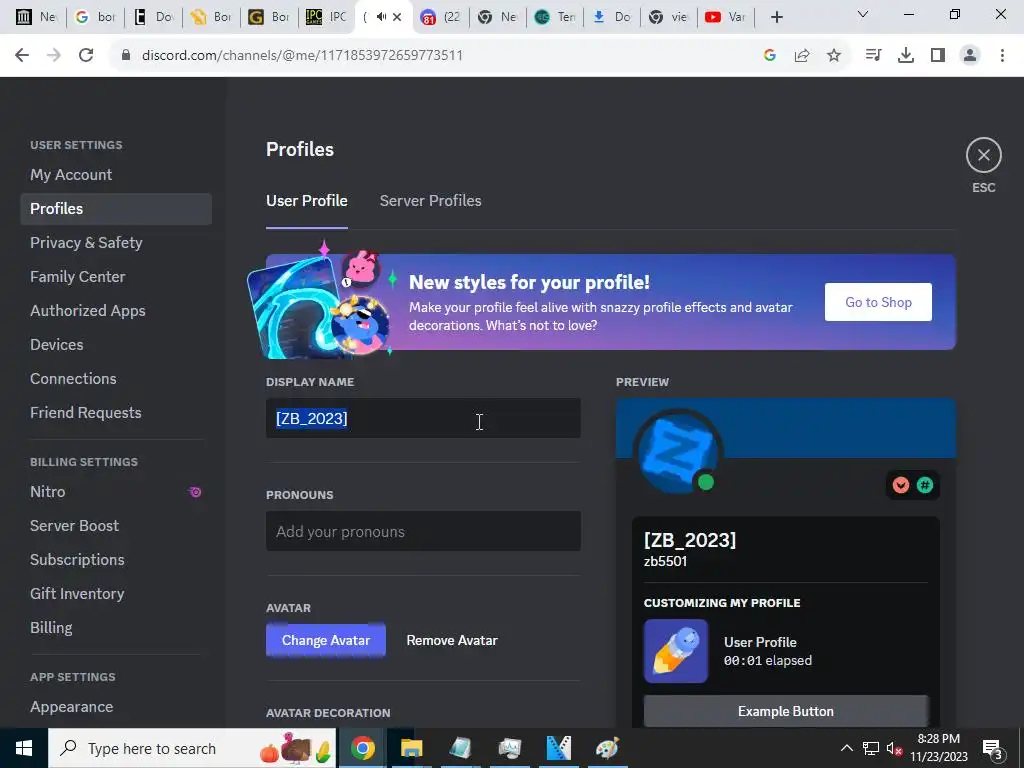Open Billing settings
This screenshot has width=1024, height=768.
(x=116, y=627)
